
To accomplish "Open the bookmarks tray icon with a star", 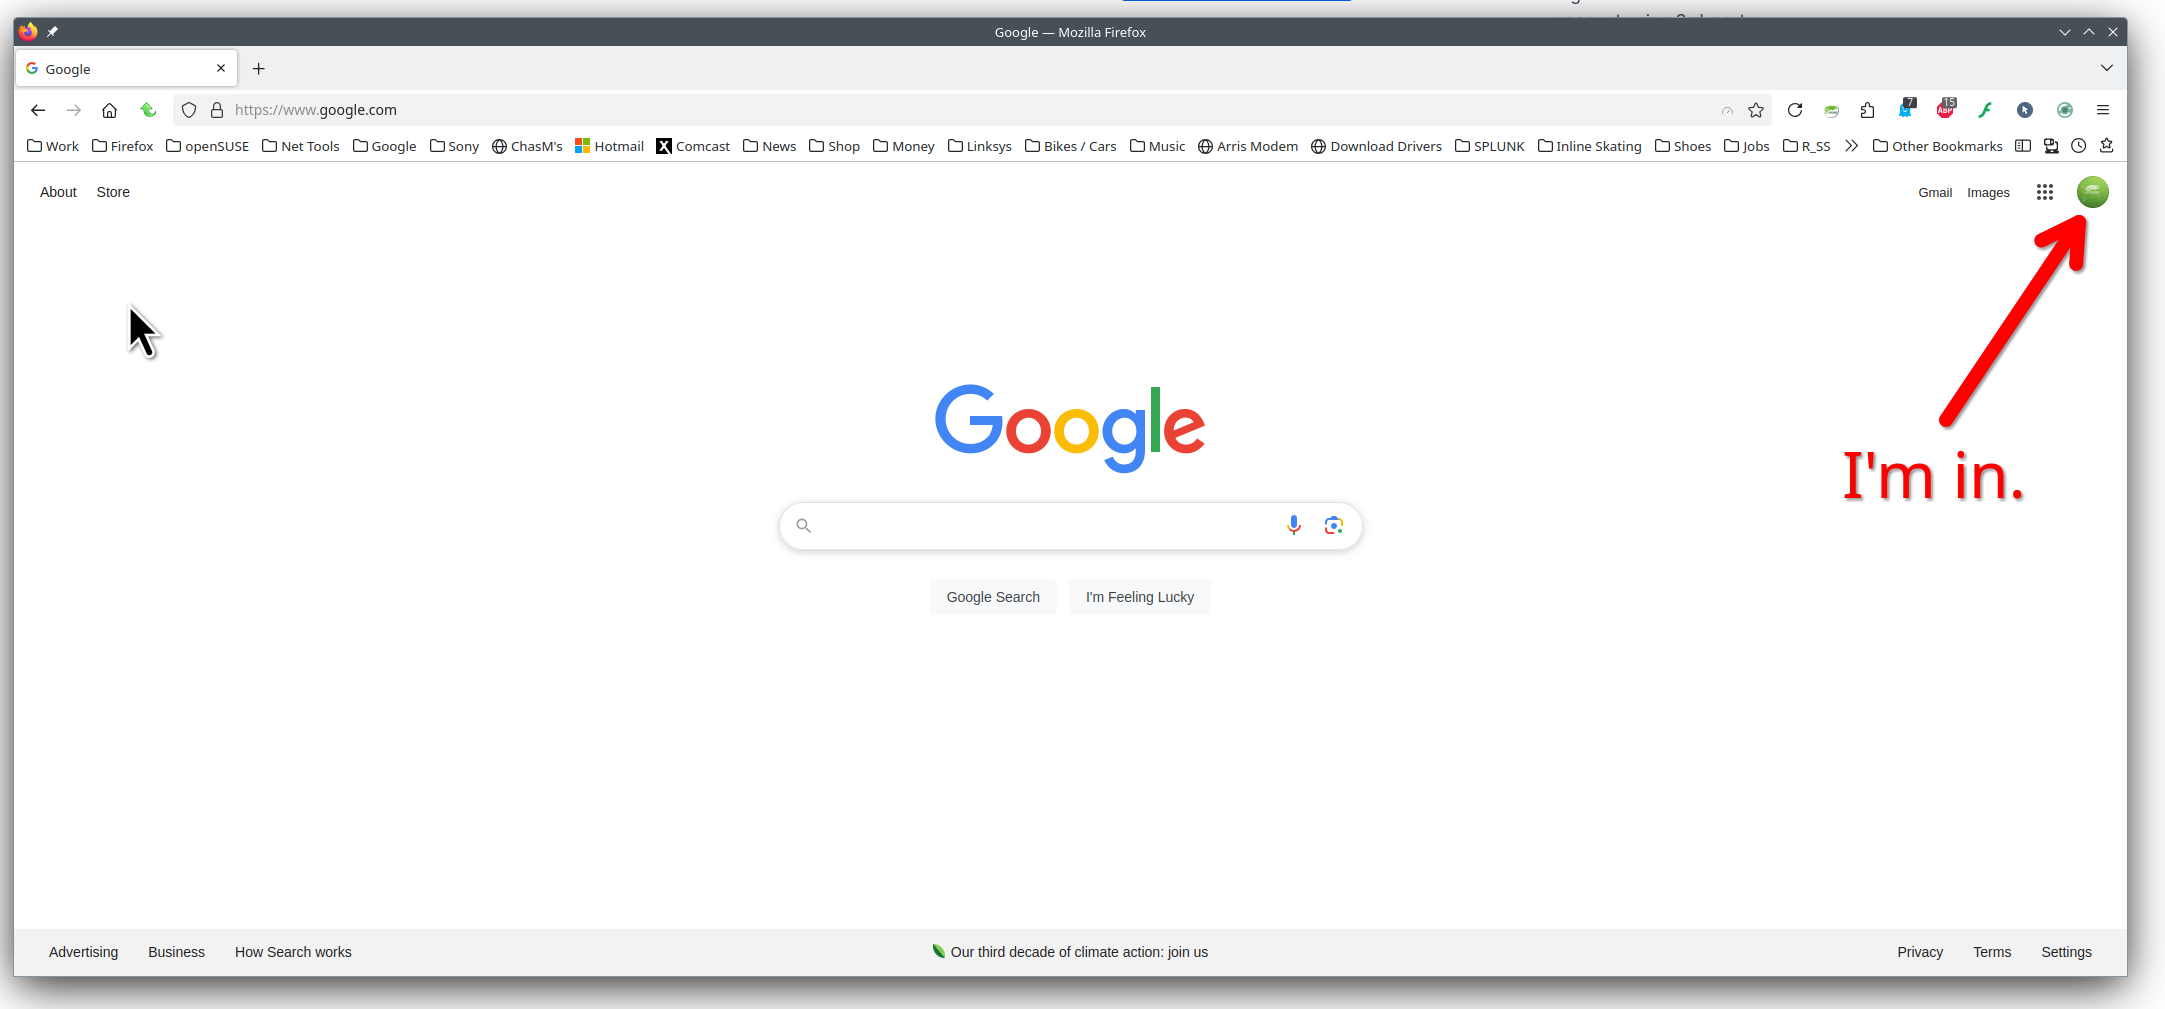I will coord(2107,146).
